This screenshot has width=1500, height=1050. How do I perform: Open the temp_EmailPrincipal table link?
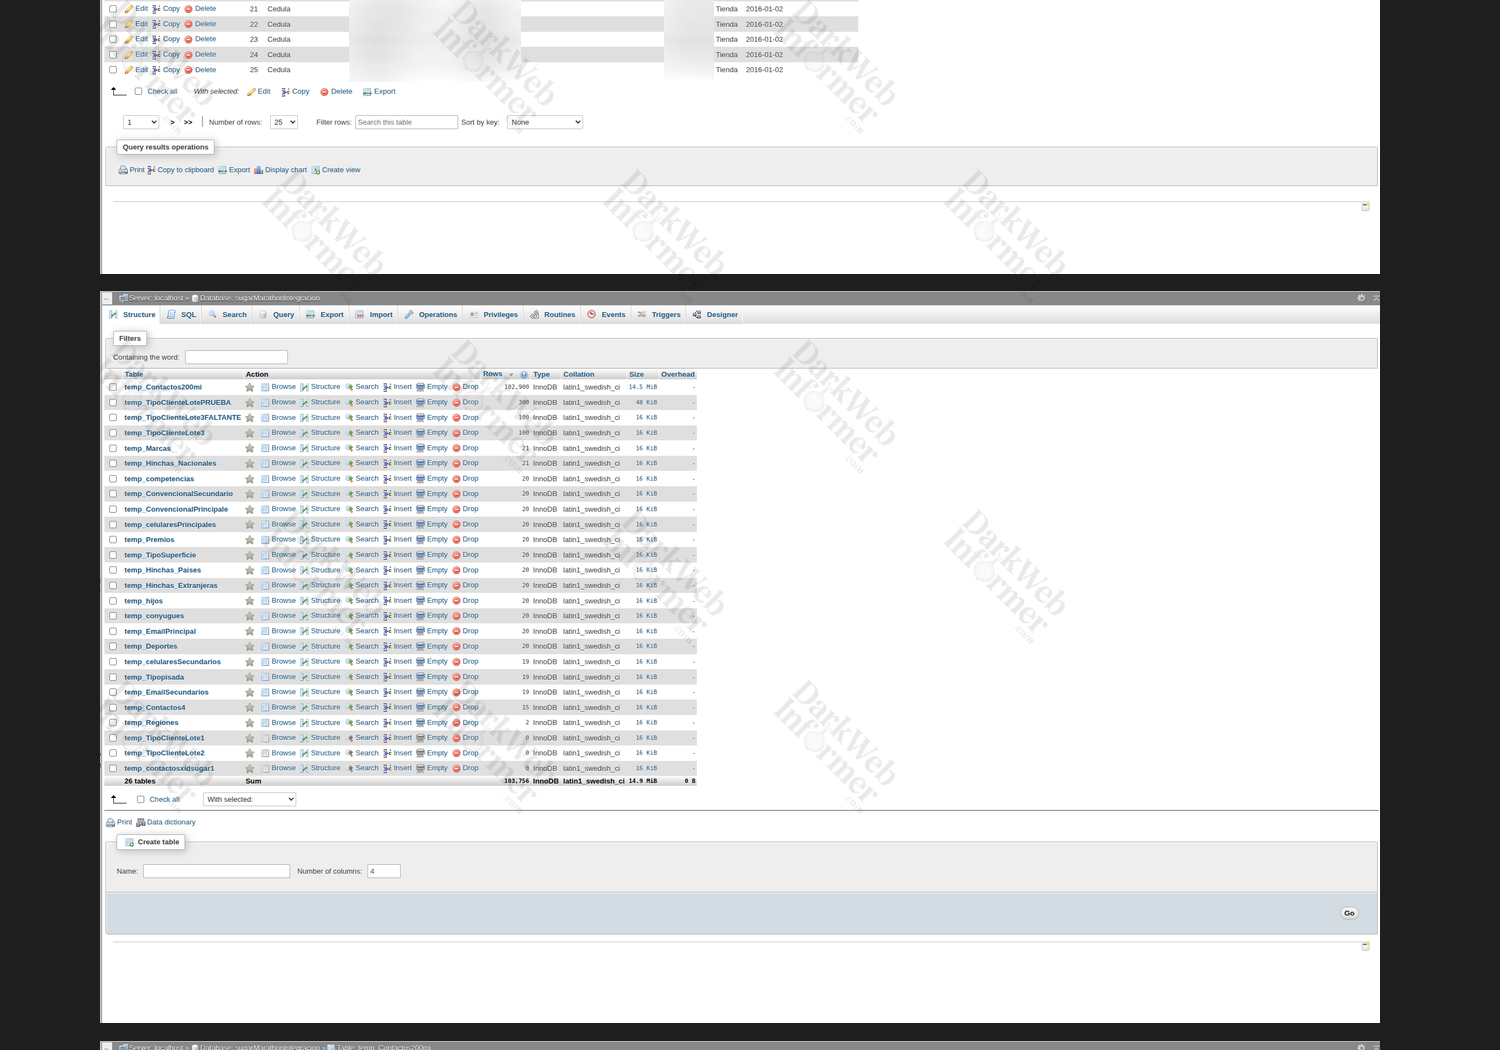(x=160, y=632)
